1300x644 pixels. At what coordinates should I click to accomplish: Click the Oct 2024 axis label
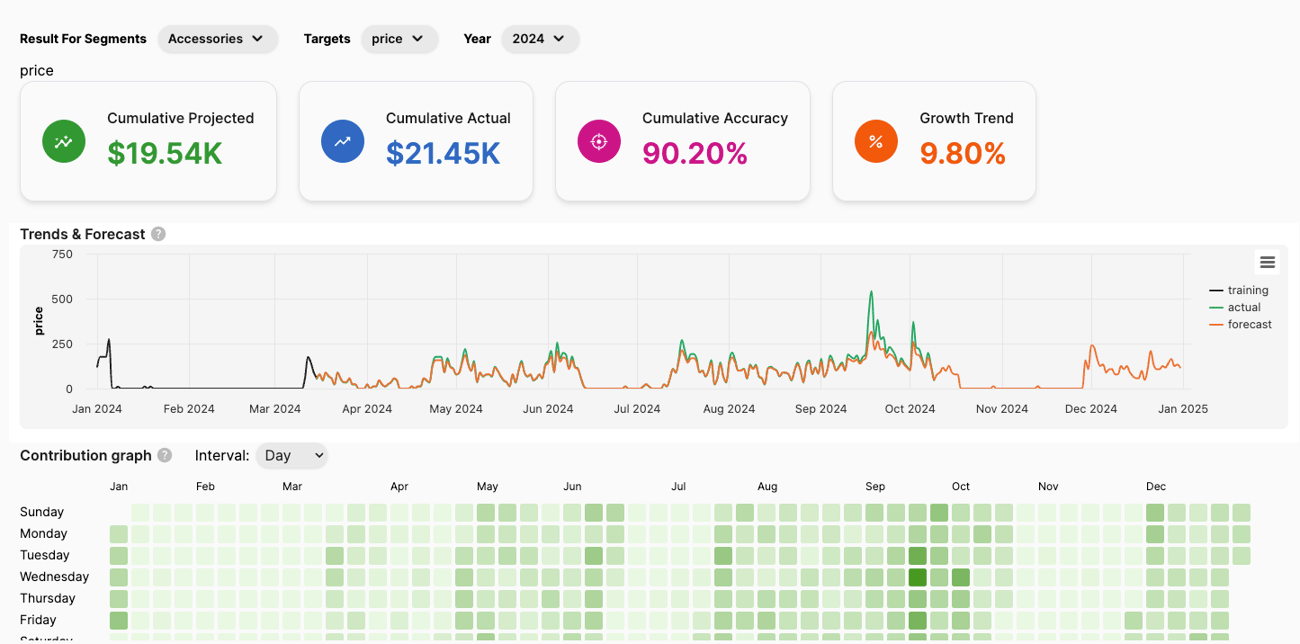pyautogui.click(x=910, y=409)
